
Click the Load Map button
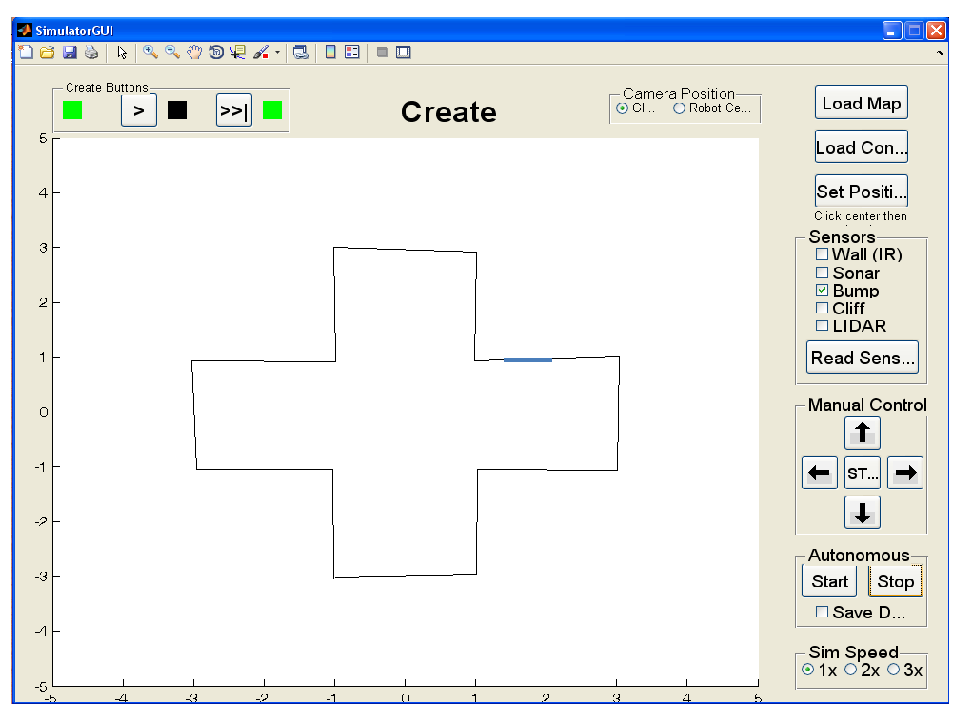point(861,102)
